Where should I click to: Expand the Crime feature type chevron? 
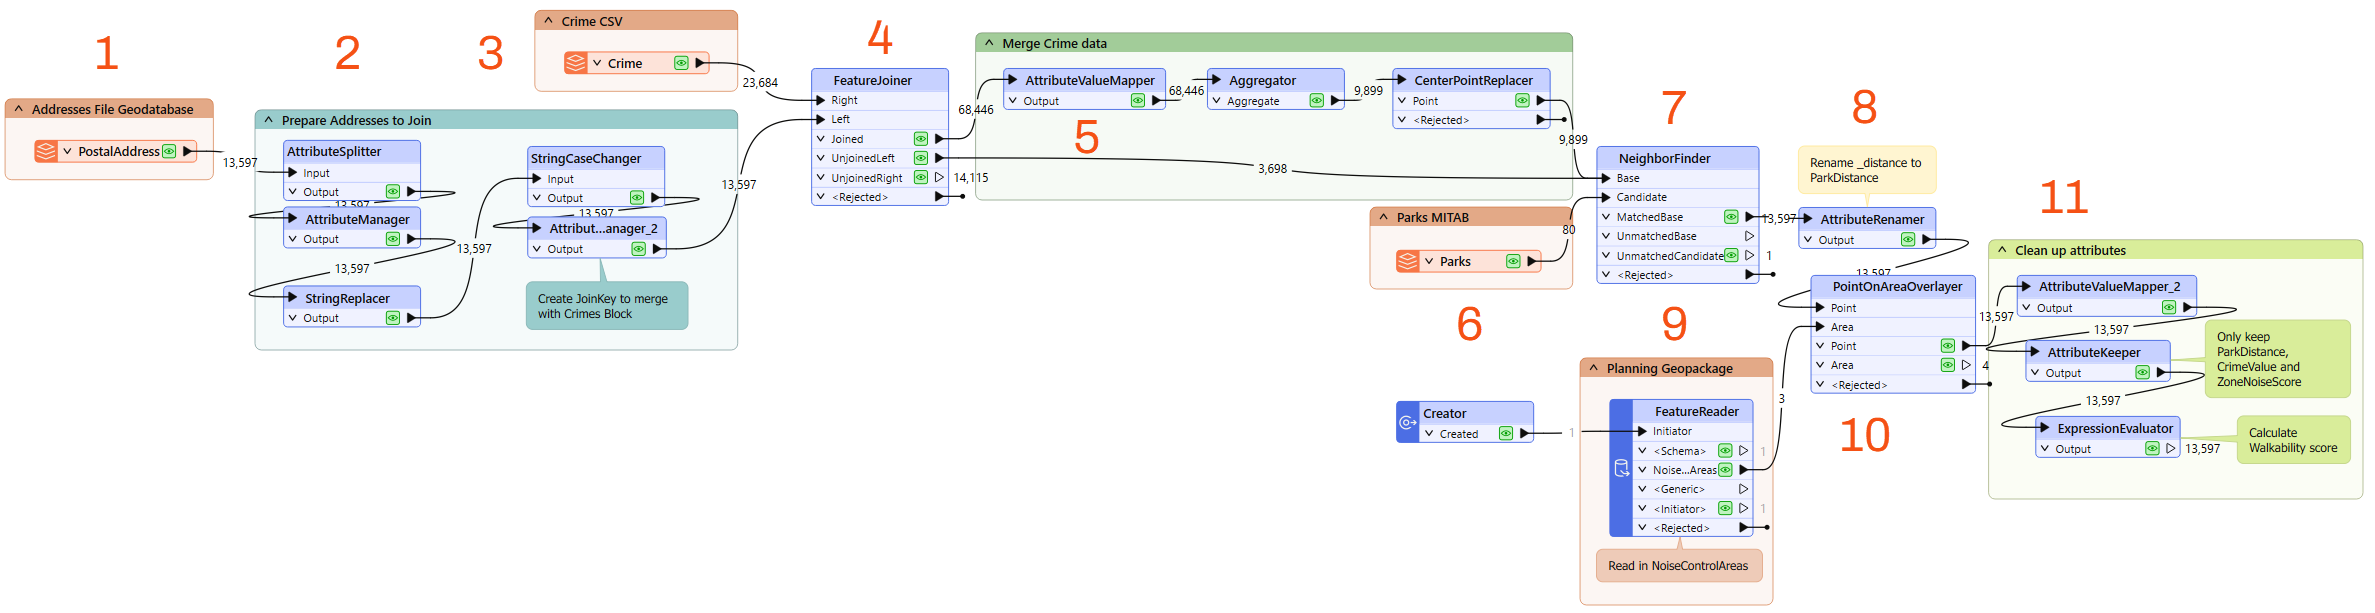tap(597, 63)
